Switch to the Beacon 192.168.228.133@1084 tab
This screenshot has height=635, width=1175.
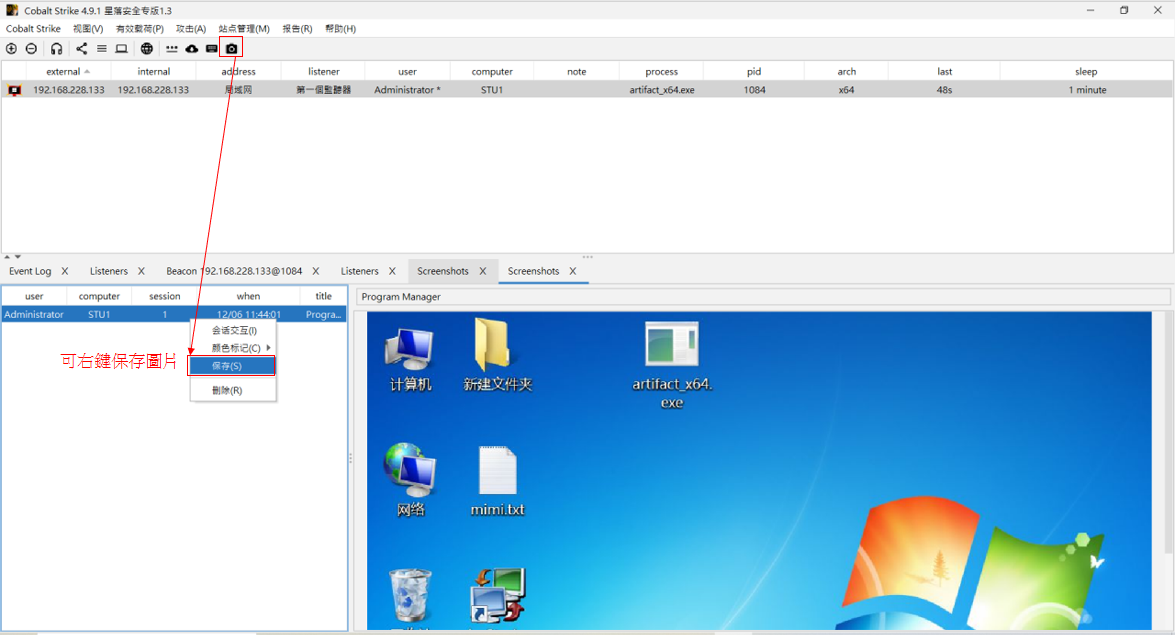click(234, 271)
